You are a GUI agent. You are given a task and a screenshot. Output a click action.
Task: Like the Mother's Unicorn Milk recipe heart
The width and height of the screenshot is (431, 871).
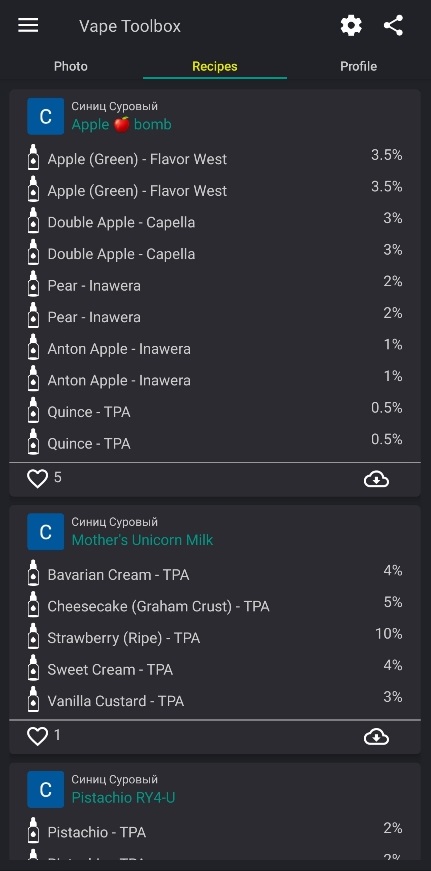38,737
